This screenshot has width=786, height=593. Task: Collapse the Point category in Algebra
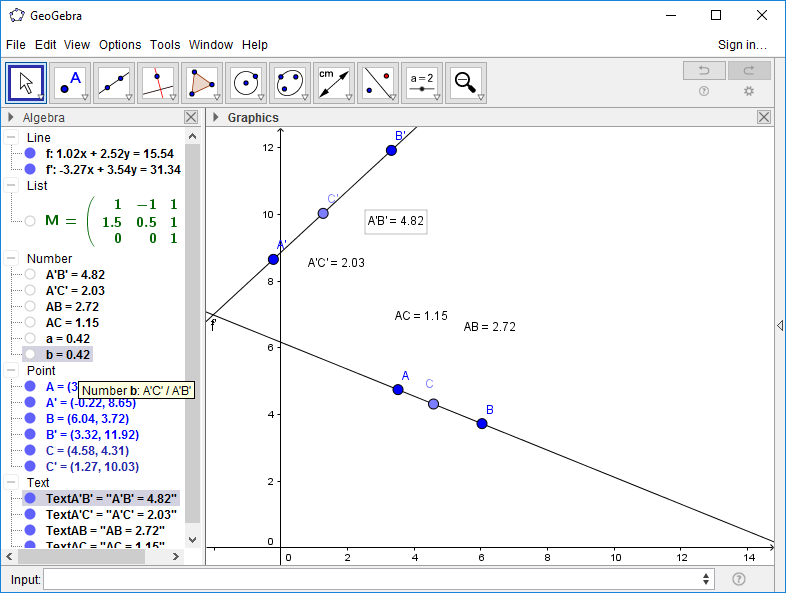tap(11, 370)
